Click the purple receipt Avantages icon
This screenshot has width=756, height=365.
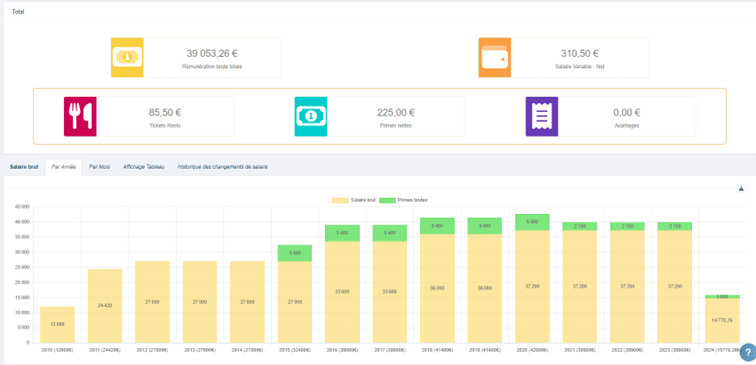pyautogui.click(x=542, y=116)
